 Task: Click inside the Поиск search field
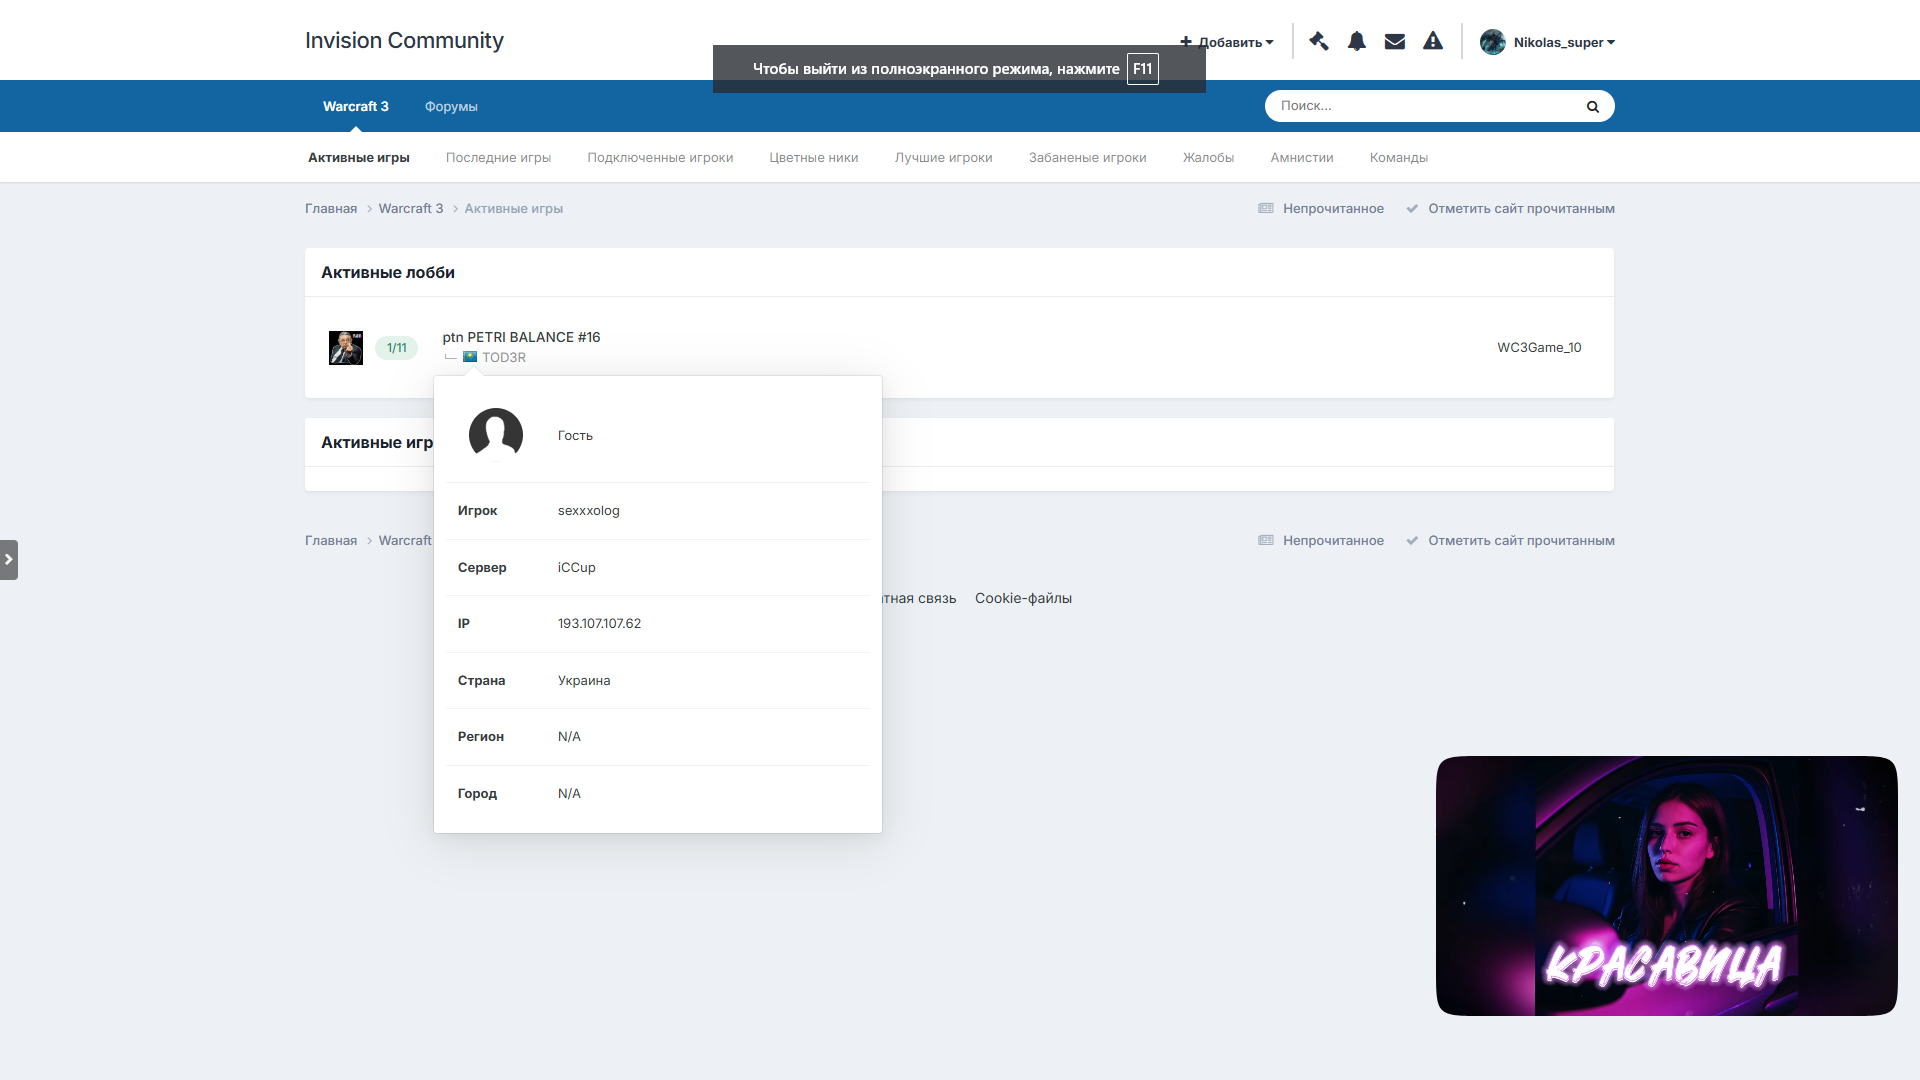(x=1425, y=106)
